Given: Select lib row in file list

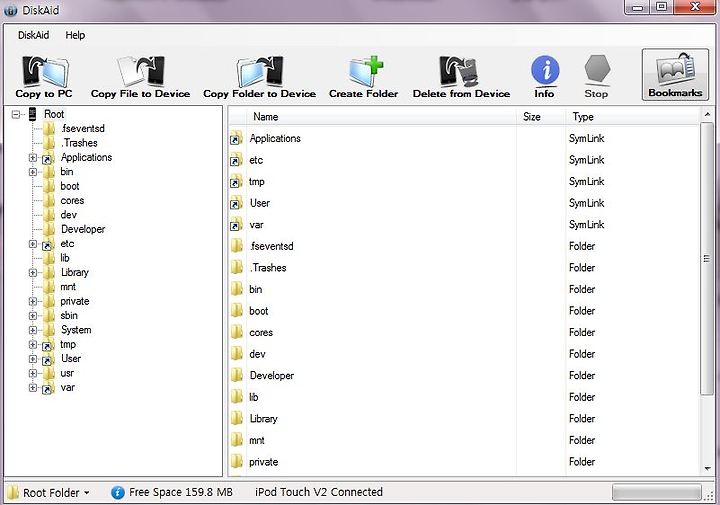Looking at the screenshot, I should click(463, 397).
